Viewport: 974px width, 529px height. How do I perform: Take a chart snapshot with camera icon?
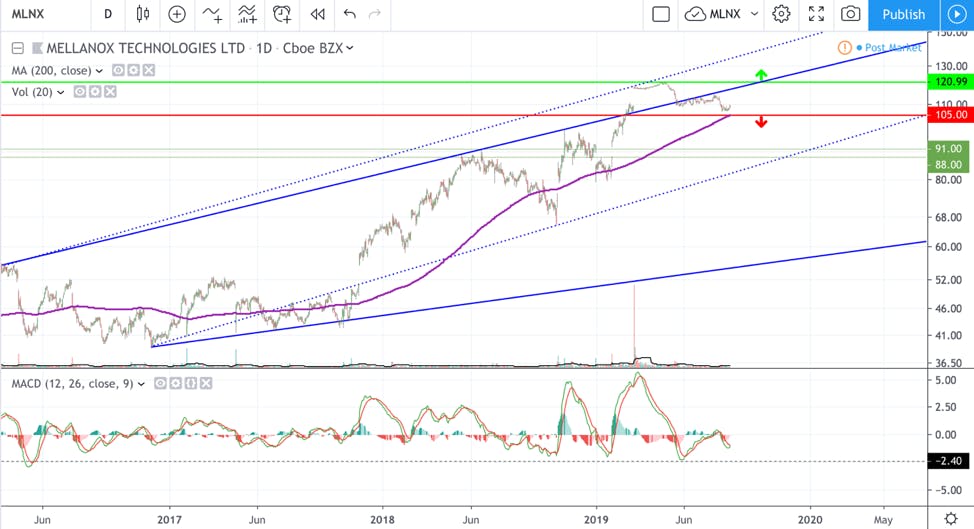tap(850, 14)
